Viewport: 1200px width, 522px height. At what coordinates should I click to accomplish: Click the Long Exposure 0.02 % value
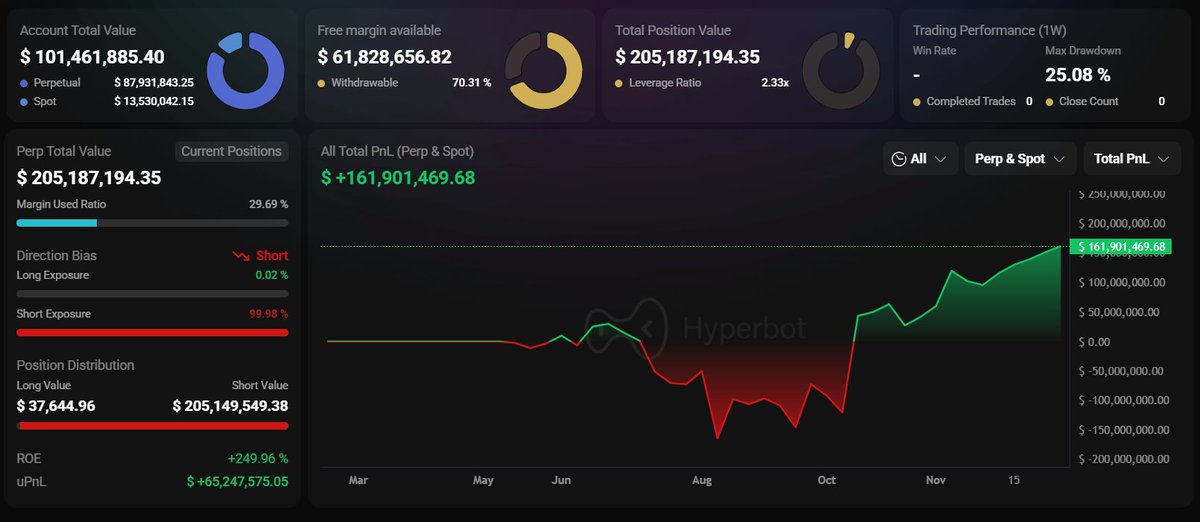(272, 275)
